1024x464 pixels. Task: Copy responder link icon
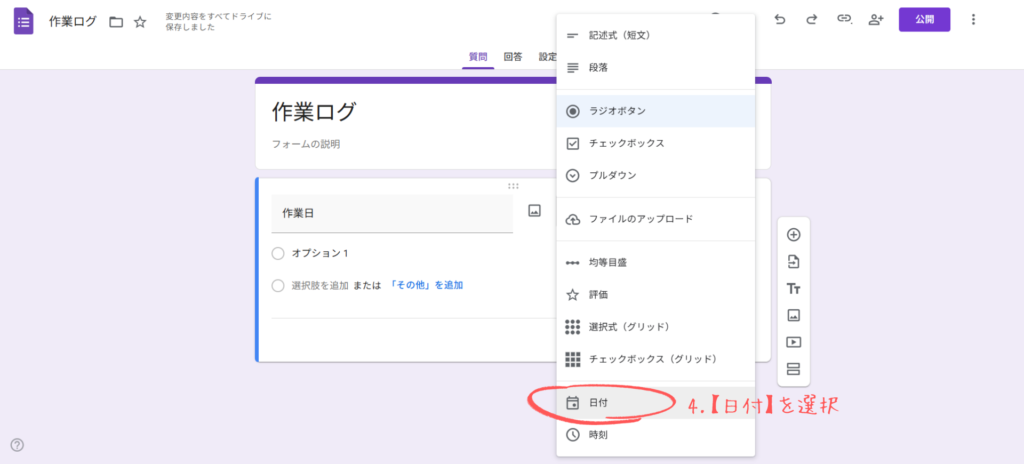click(x=844, y=20)
